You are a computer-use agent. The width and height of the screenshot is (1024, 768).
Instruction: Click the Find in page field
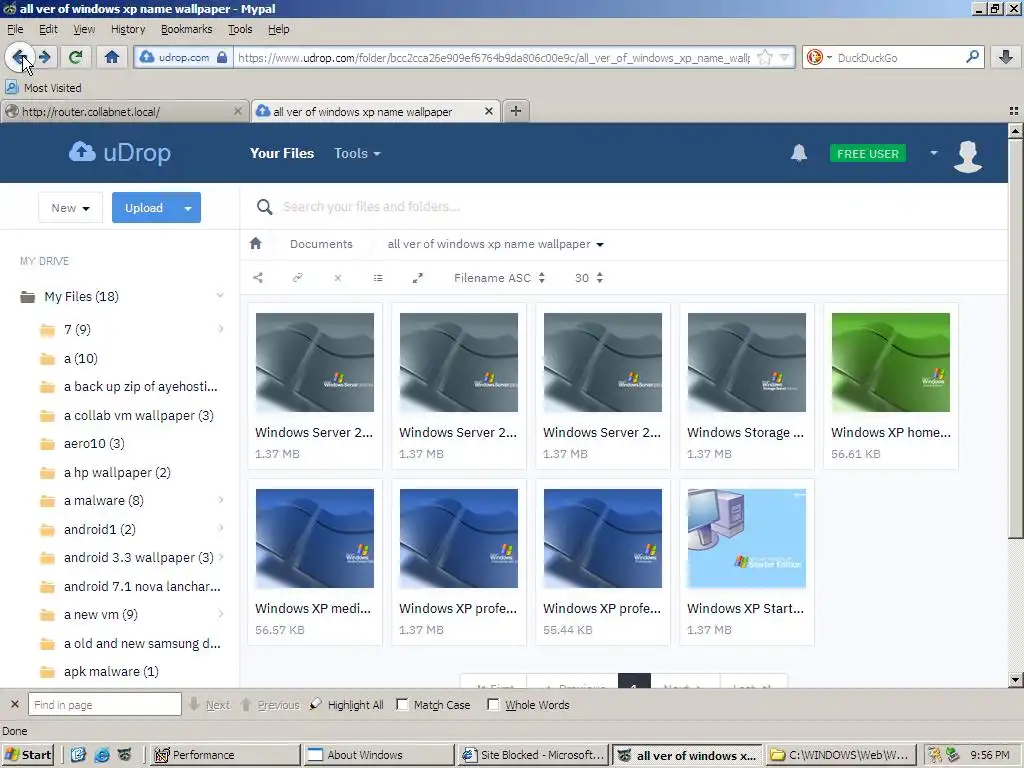coord(104,705)
